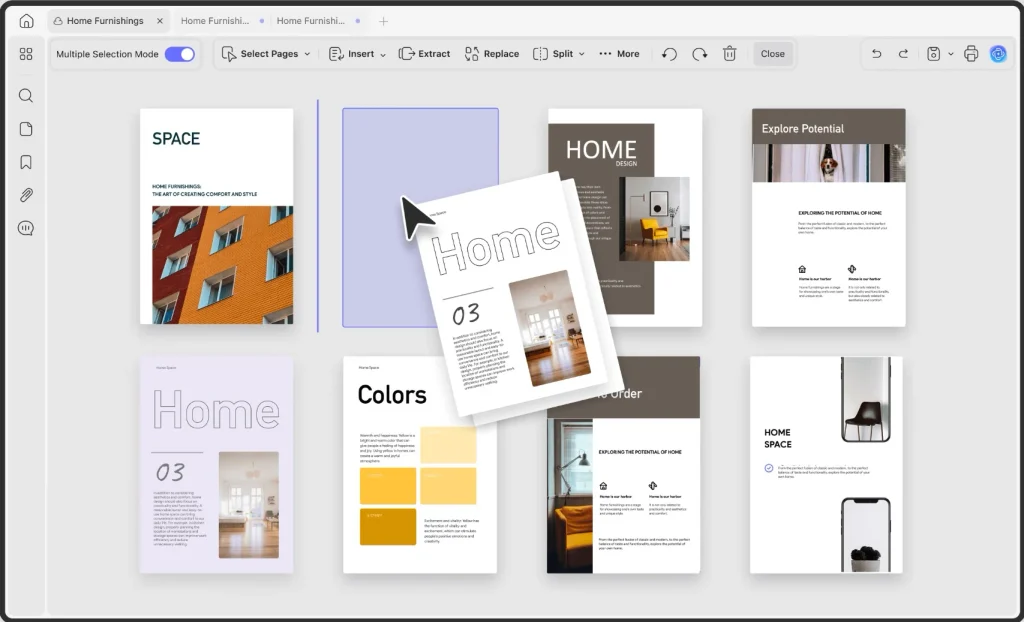Viewport: 1024px width, 622px height.
Task: Click the Extract button
Action: click(424, 54)
